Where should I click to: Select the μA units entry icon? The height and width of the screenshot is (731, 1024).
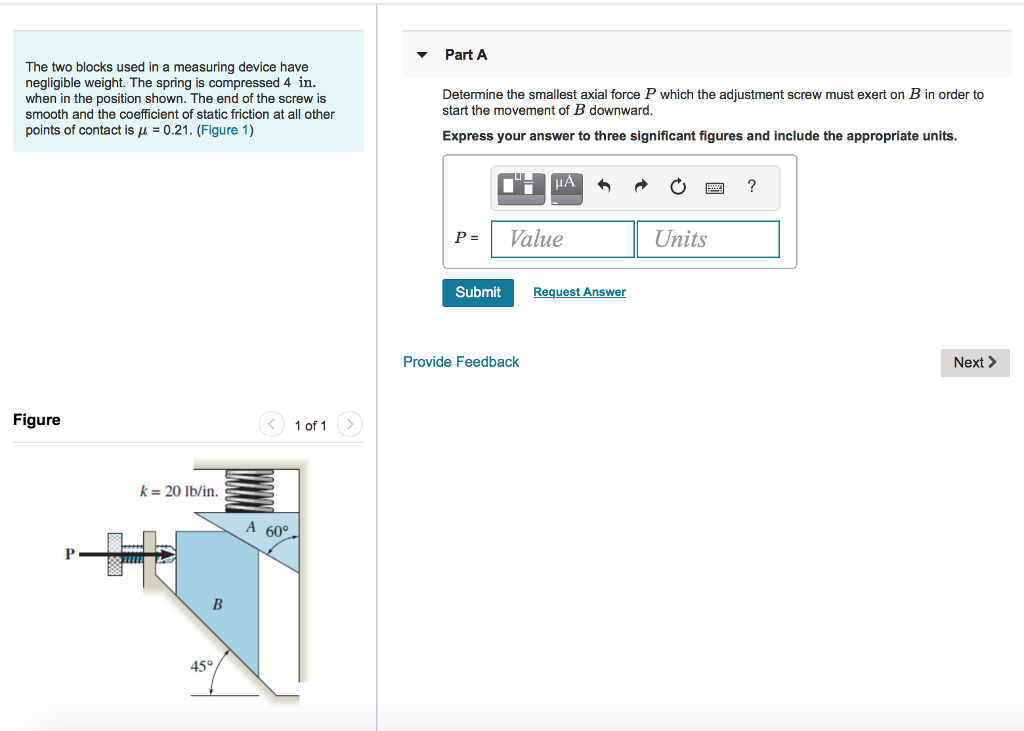(x=564, y=187)
